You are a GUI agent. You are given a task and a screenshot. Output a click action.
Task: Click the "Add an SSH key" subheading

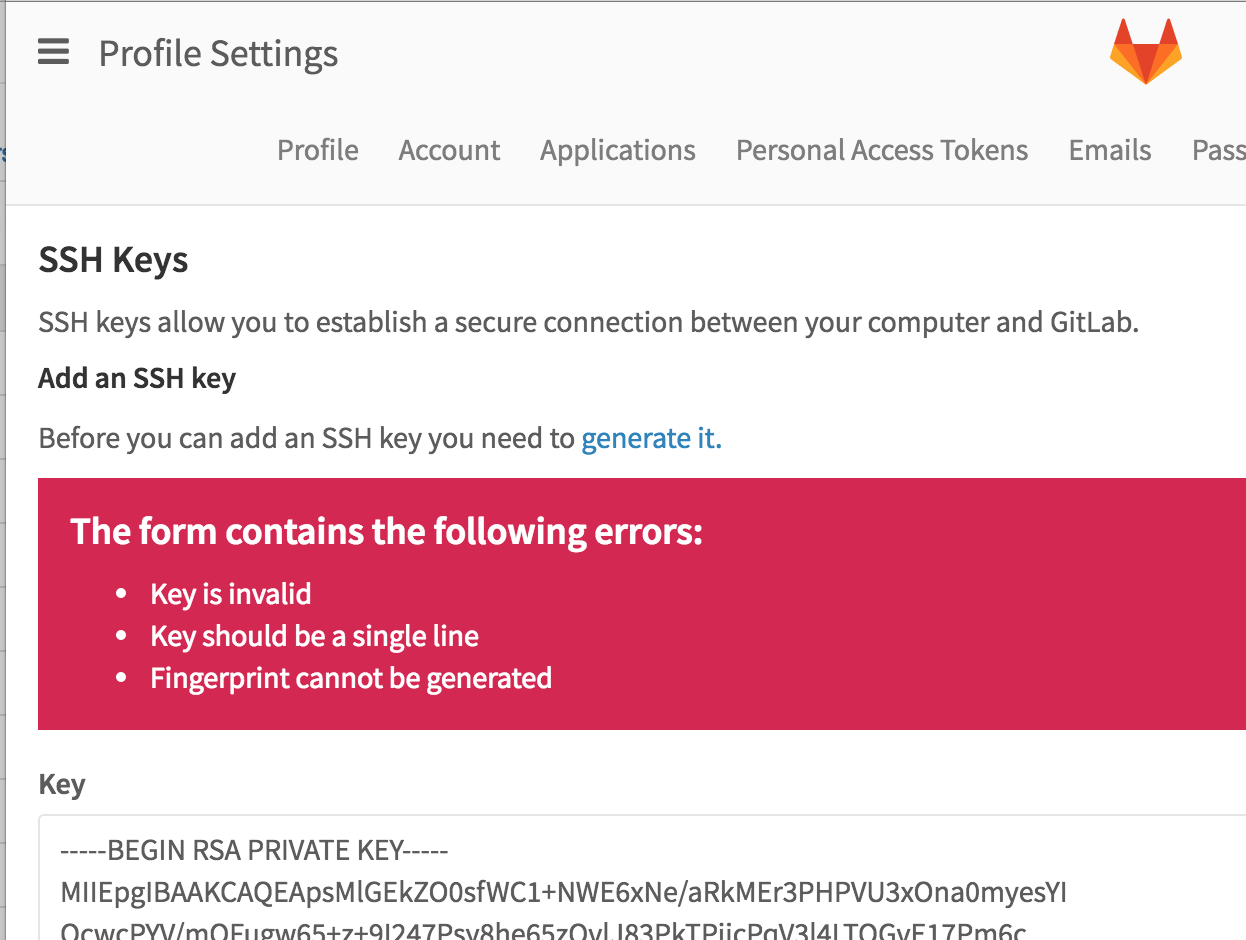(137, 379)
